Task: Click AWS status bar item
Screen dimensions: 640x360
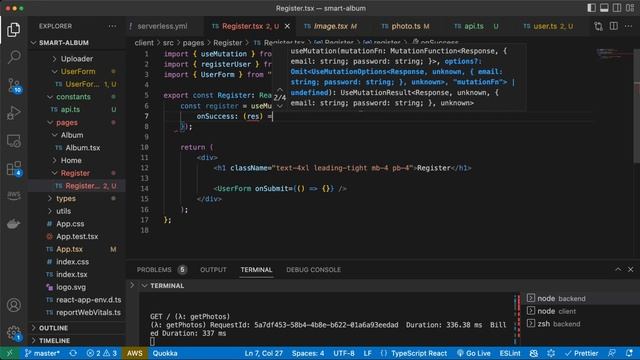Action: click(134, 353)
